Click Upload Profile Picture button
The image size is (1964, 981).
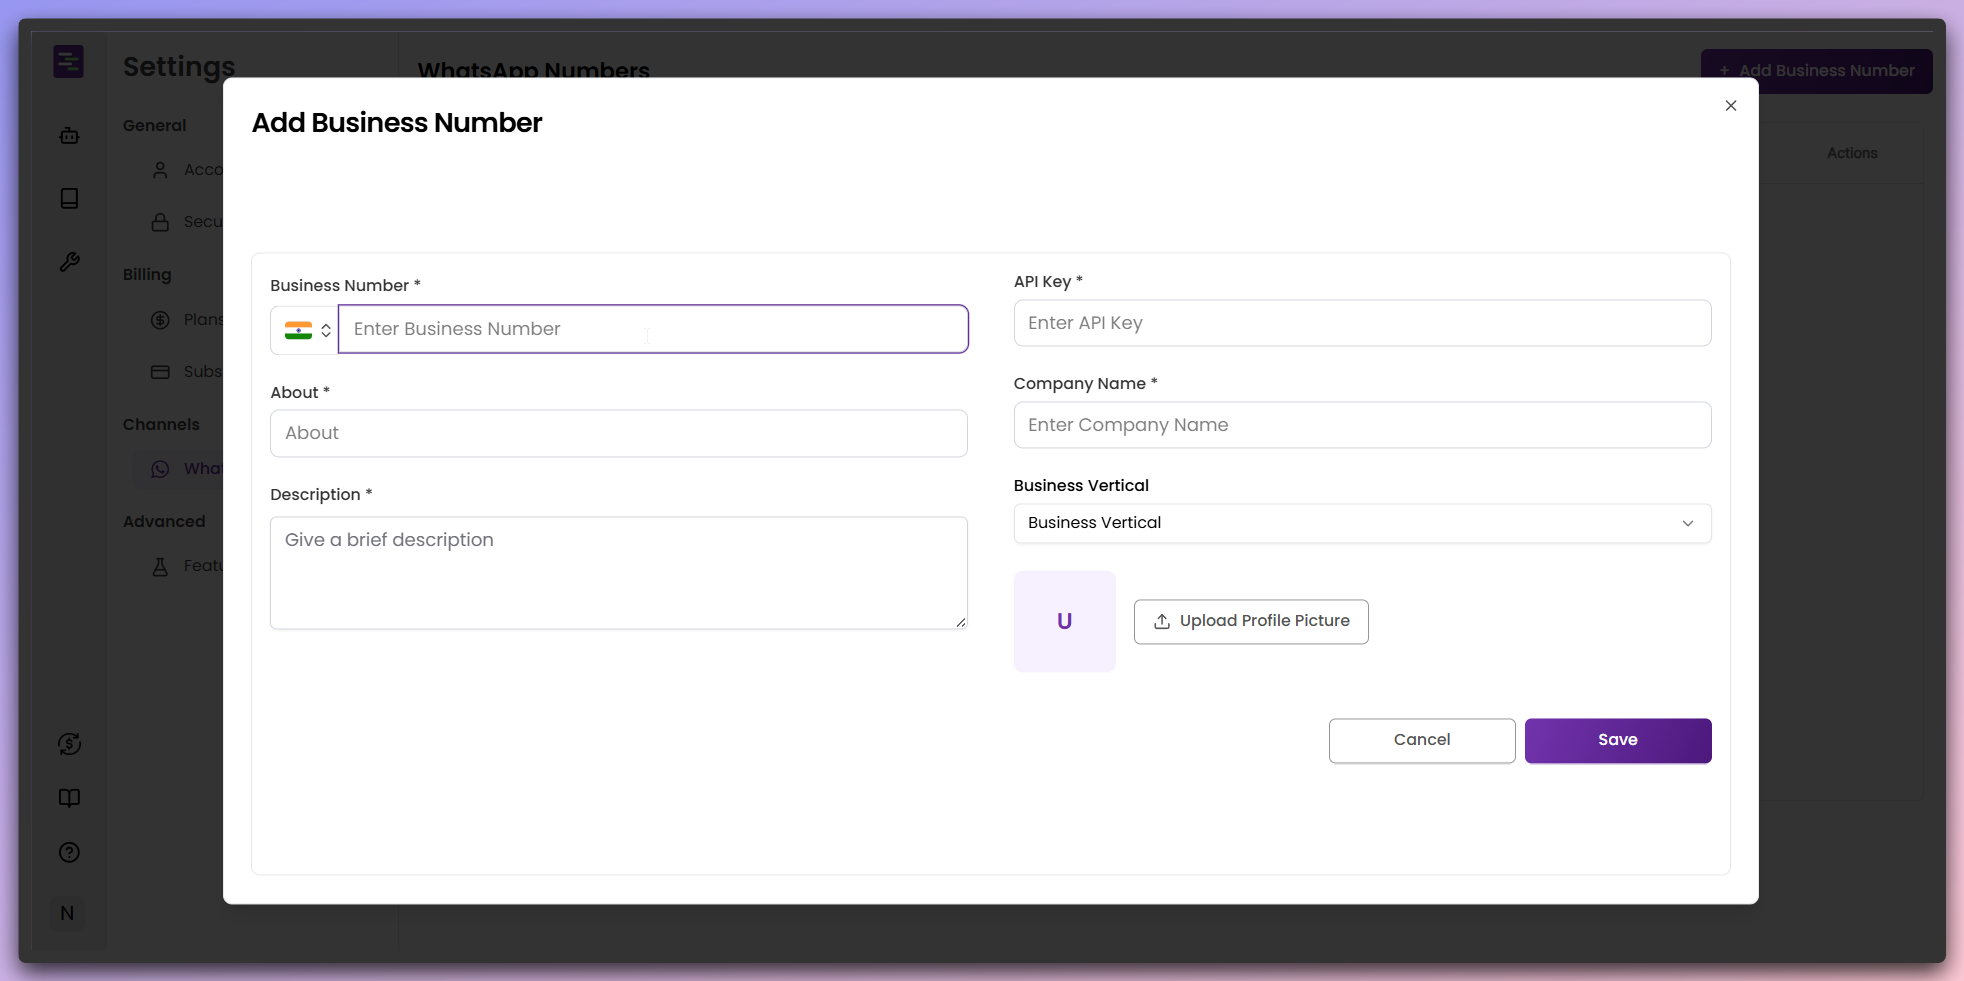tap(1251, 621)
